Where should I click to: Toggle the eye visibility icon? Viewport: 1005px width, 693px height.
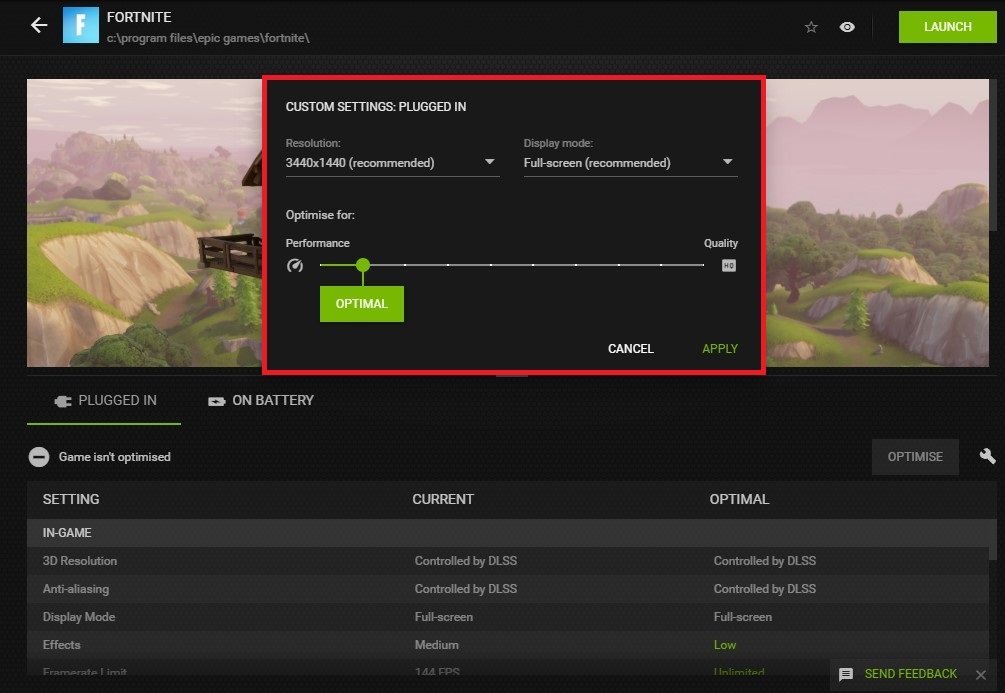coord(847,27)
